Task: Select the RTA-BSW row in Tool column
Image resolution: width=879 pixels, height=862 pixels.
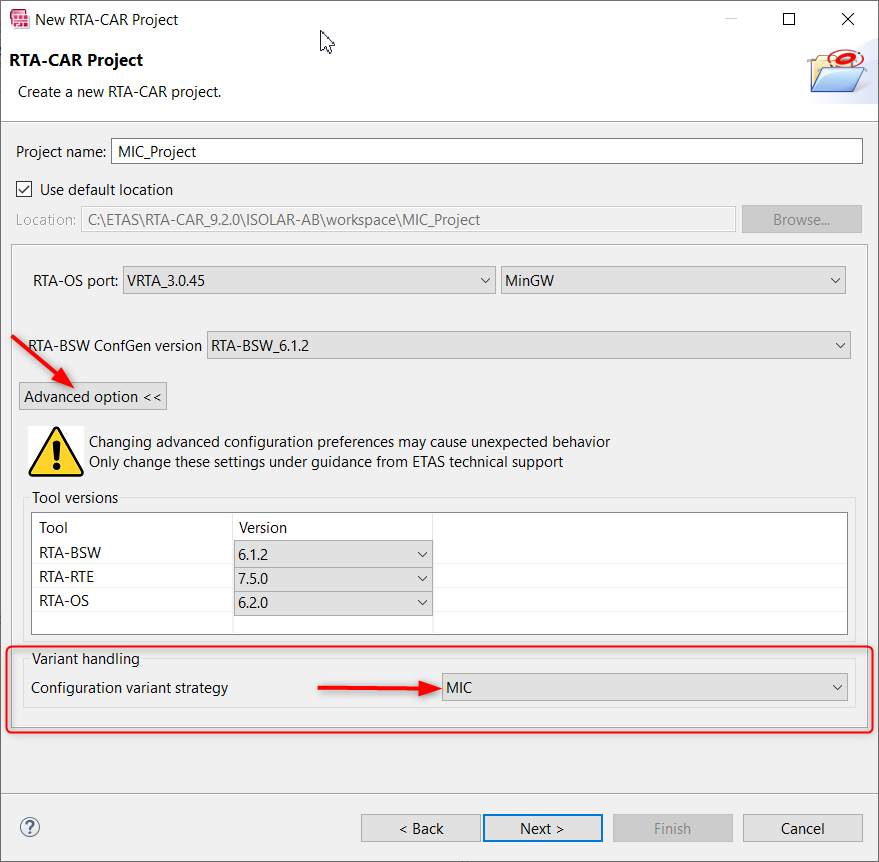Action: [x=70, y=553]
